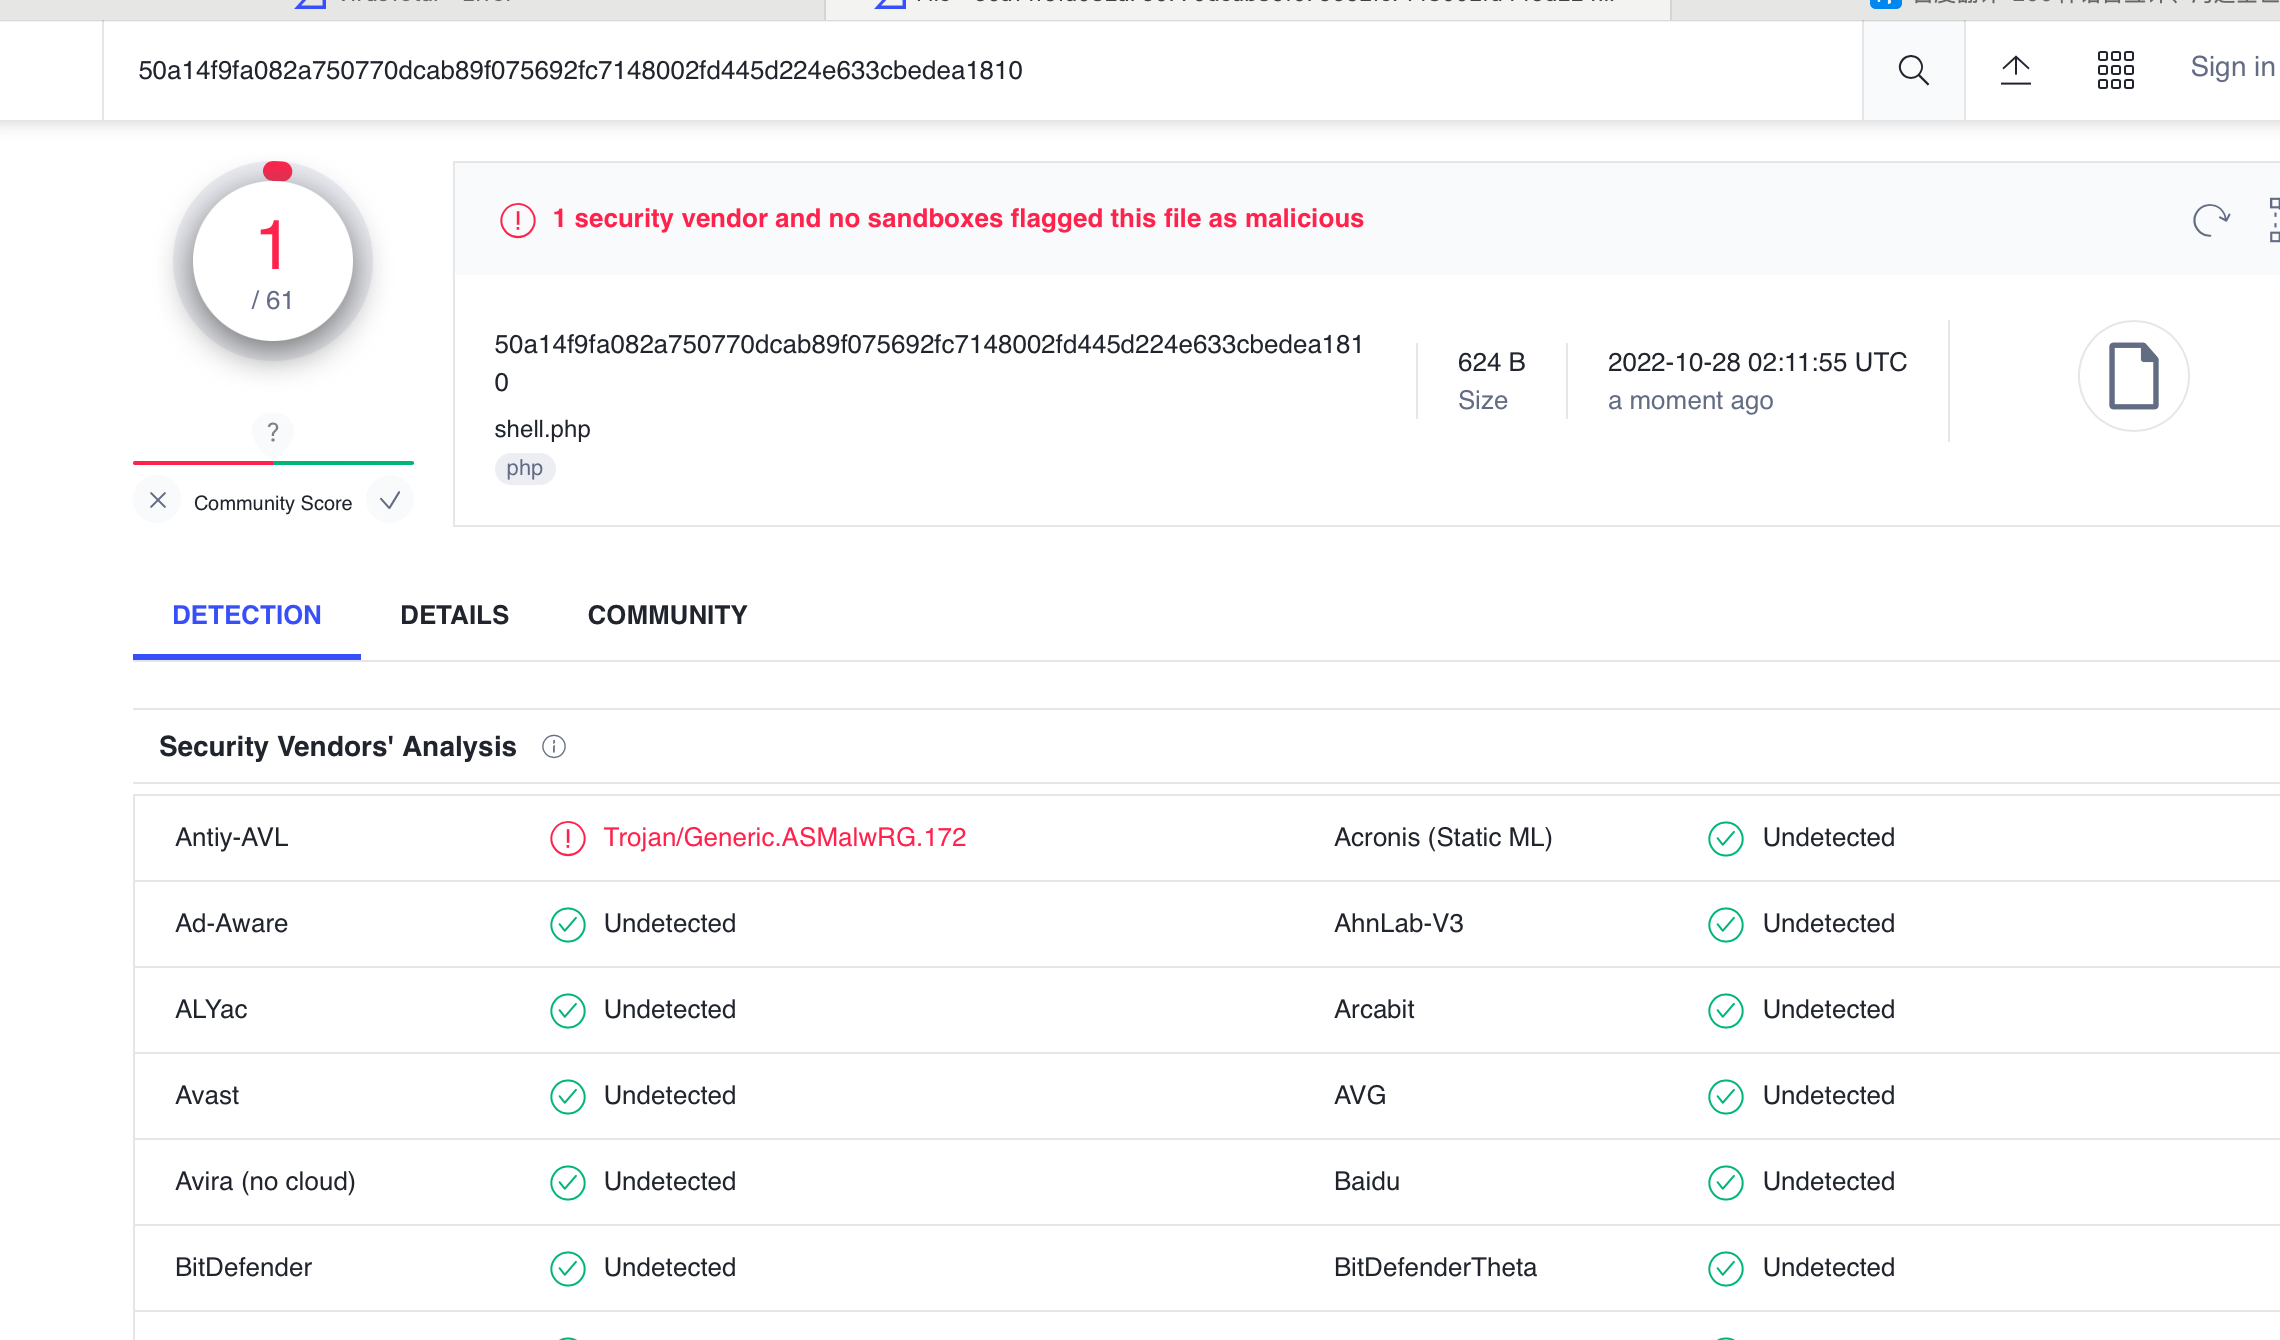Click the php tag label
Viewport: 2280px width, 1340px height.
[x=524, y=468]
